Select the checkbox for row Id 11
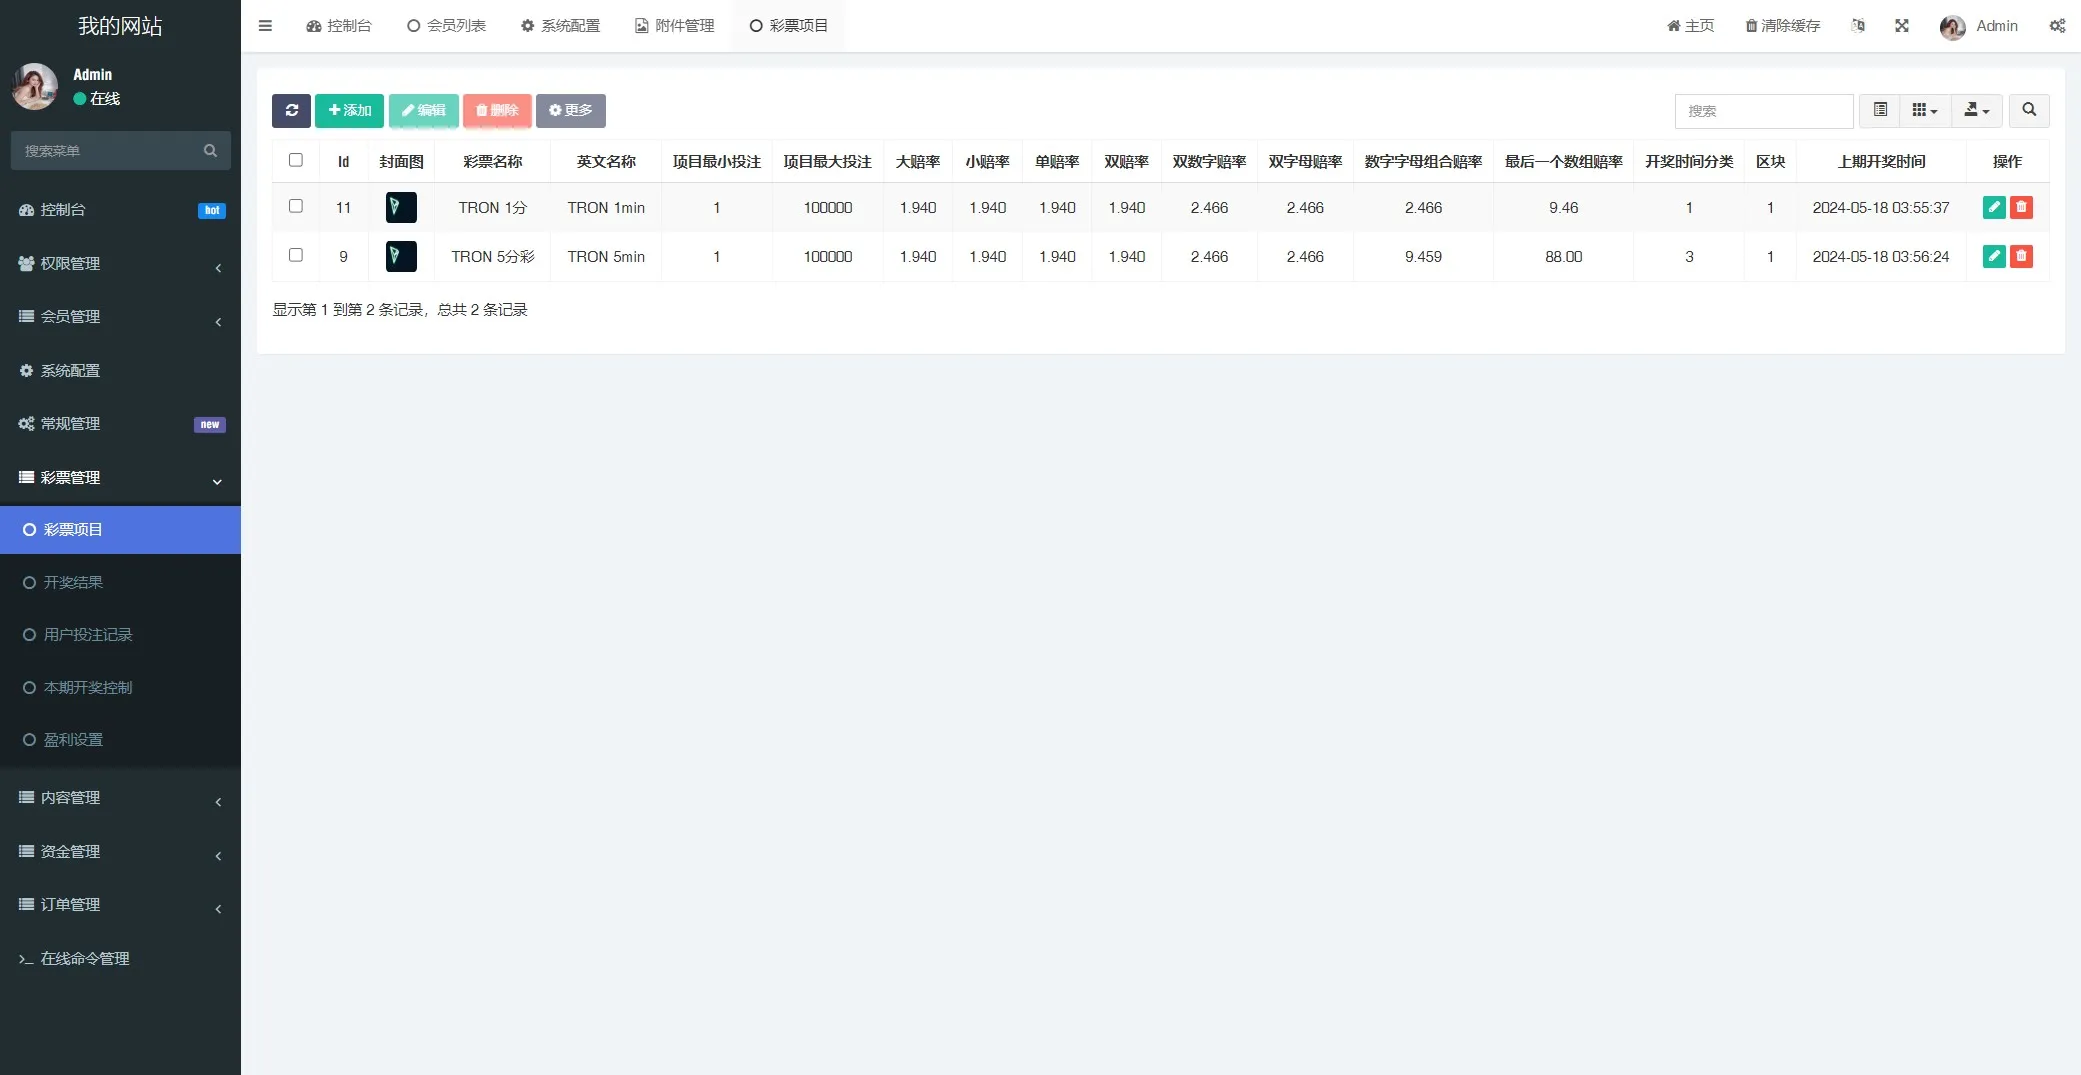The width and height of the screenshot is (2081, 1075). (296, 206)
